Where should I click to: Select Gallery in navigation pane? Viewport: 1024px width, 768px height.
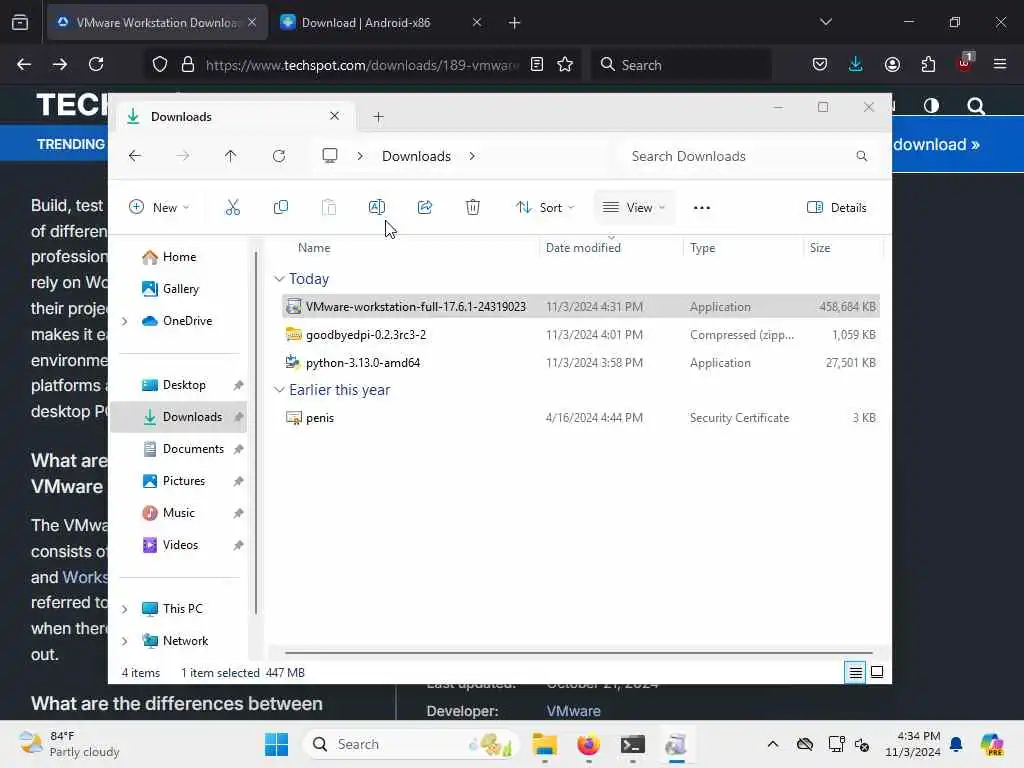[178, 289]
